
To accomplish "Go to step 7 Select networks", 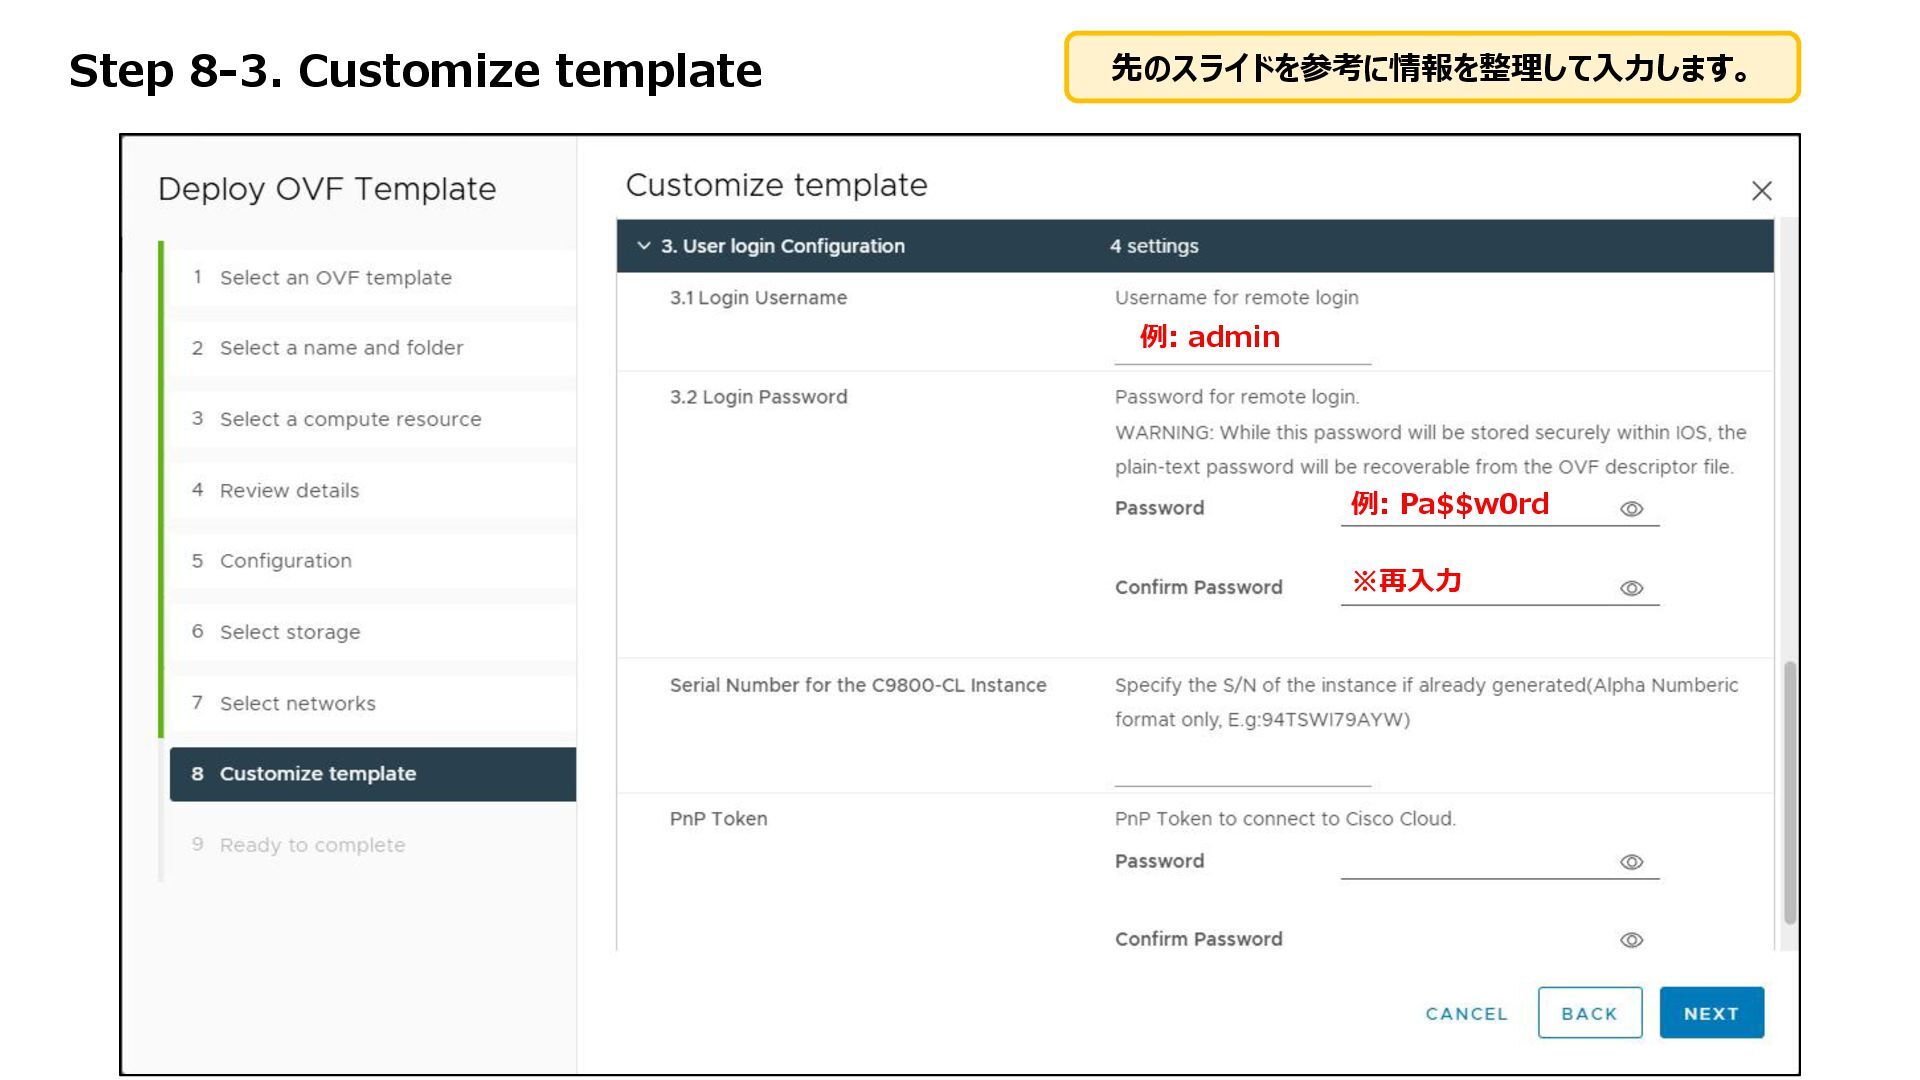I will pyautogui.click(x=297, y=704).
